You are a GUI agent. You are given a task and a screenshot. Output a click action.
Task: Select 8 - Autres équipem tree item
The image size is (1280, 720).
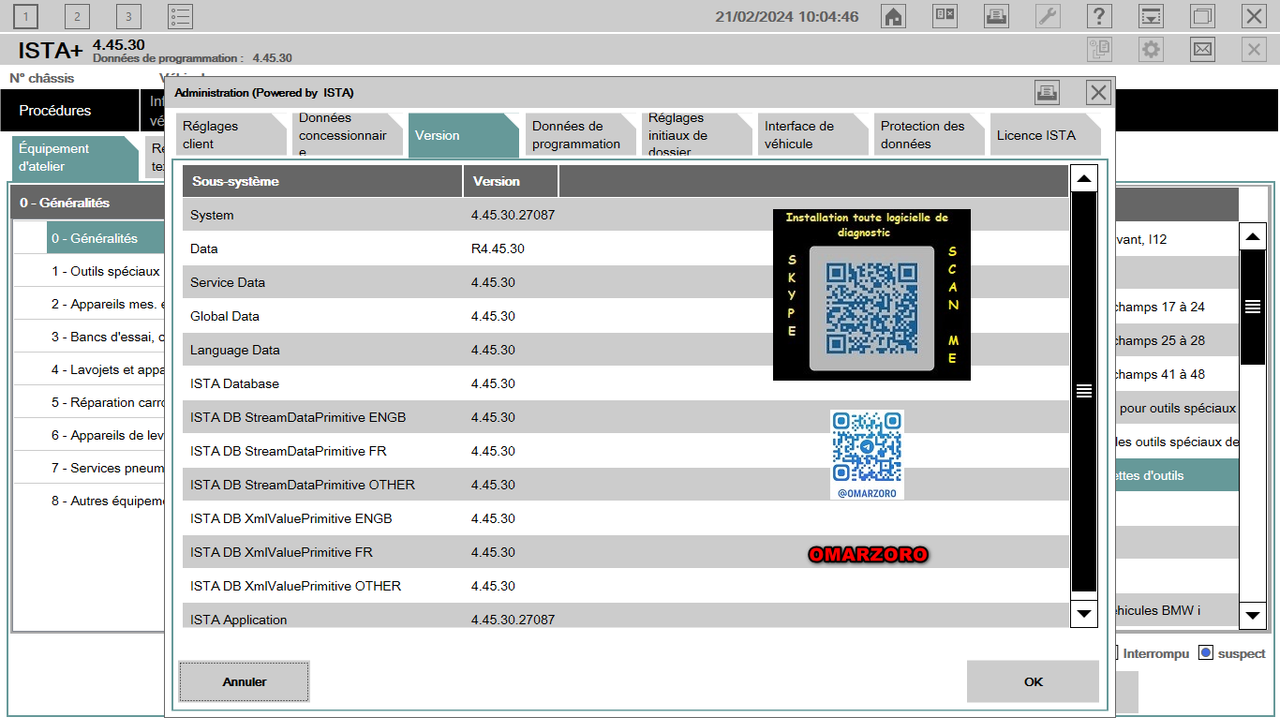click(x=106, y=501)
